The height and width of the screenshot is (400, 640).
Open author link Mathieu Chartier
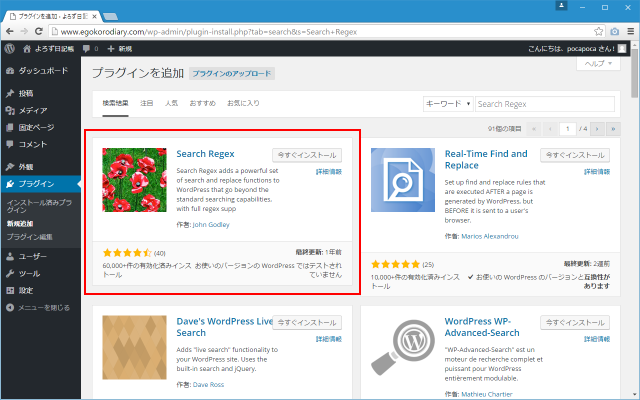tap(487, 394)
